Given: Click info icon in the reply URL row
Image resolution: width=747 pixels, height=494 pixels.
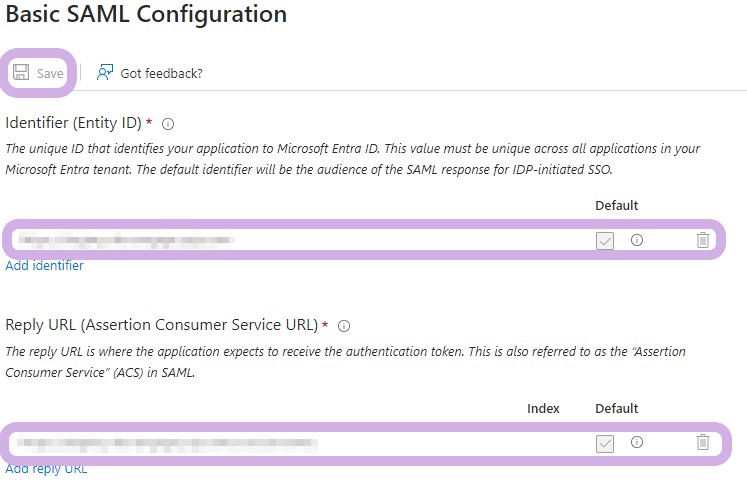Looking at the screenshot, I should 636,442.
